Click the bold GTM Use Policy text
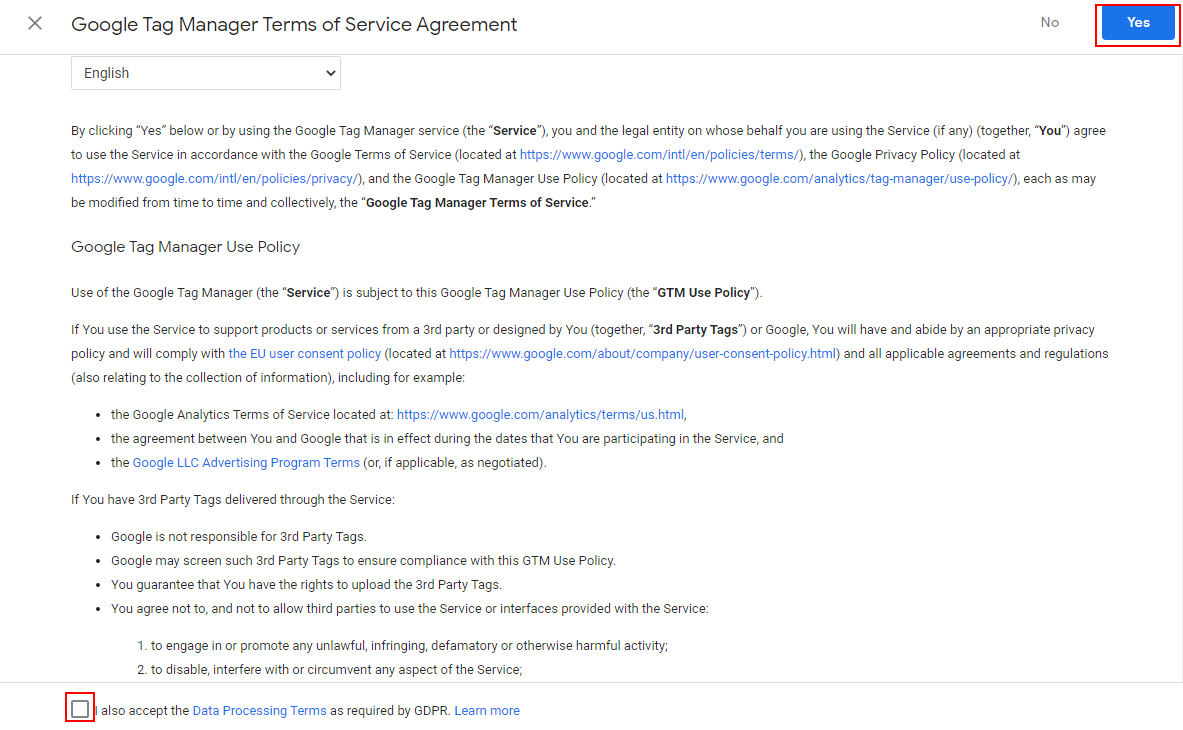This screenshot has width=1183, height=730. tap(703, 293)
